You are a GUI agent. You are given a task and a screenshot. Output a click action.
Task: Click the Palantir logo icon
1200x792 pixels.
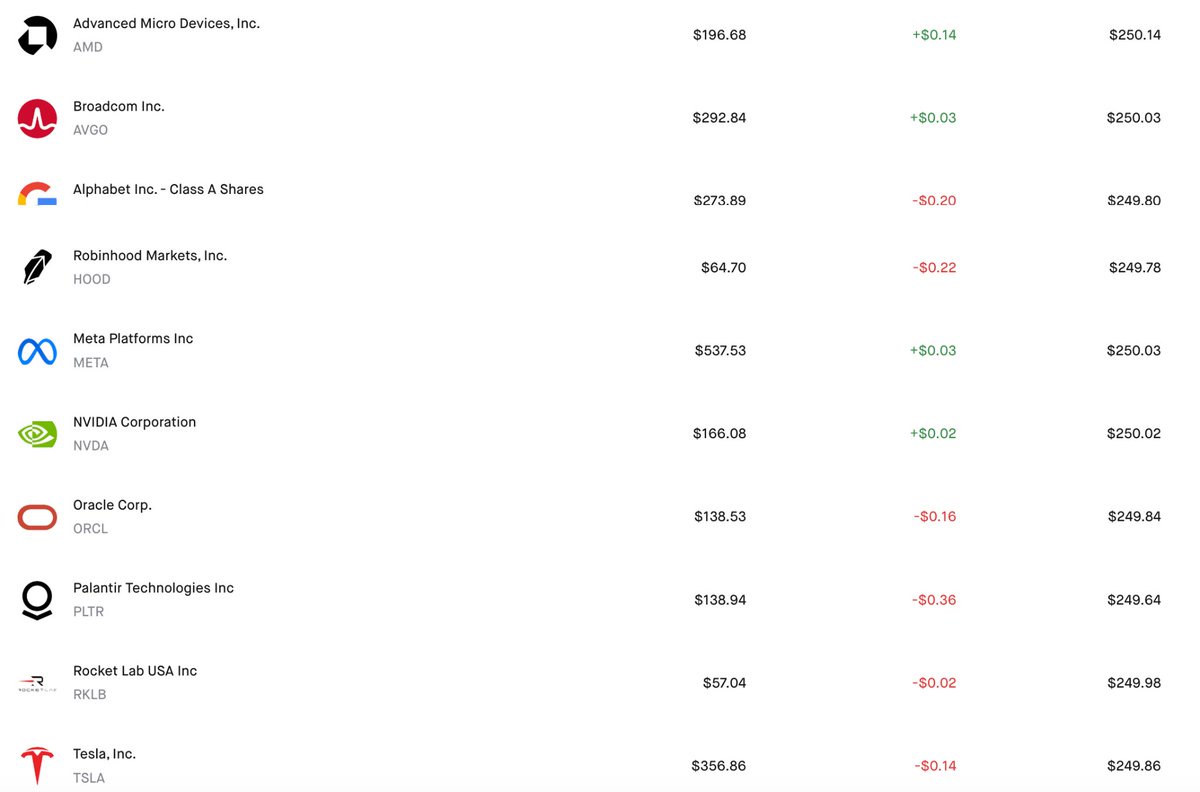tap(37, 600)
